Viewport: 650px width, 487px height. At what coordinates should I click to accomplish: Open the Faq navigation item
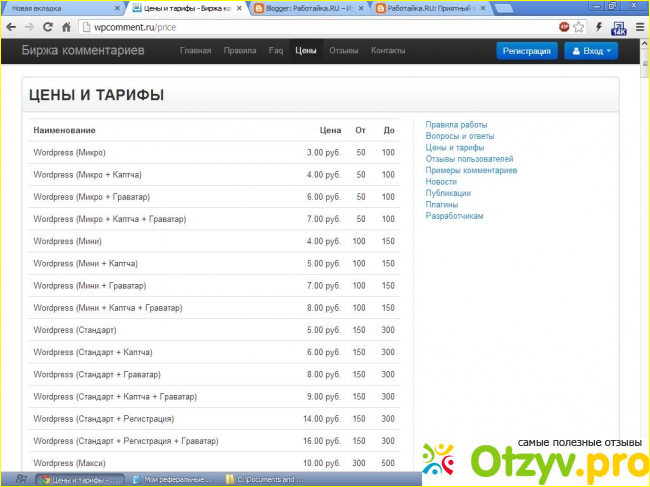pos(275,50)
